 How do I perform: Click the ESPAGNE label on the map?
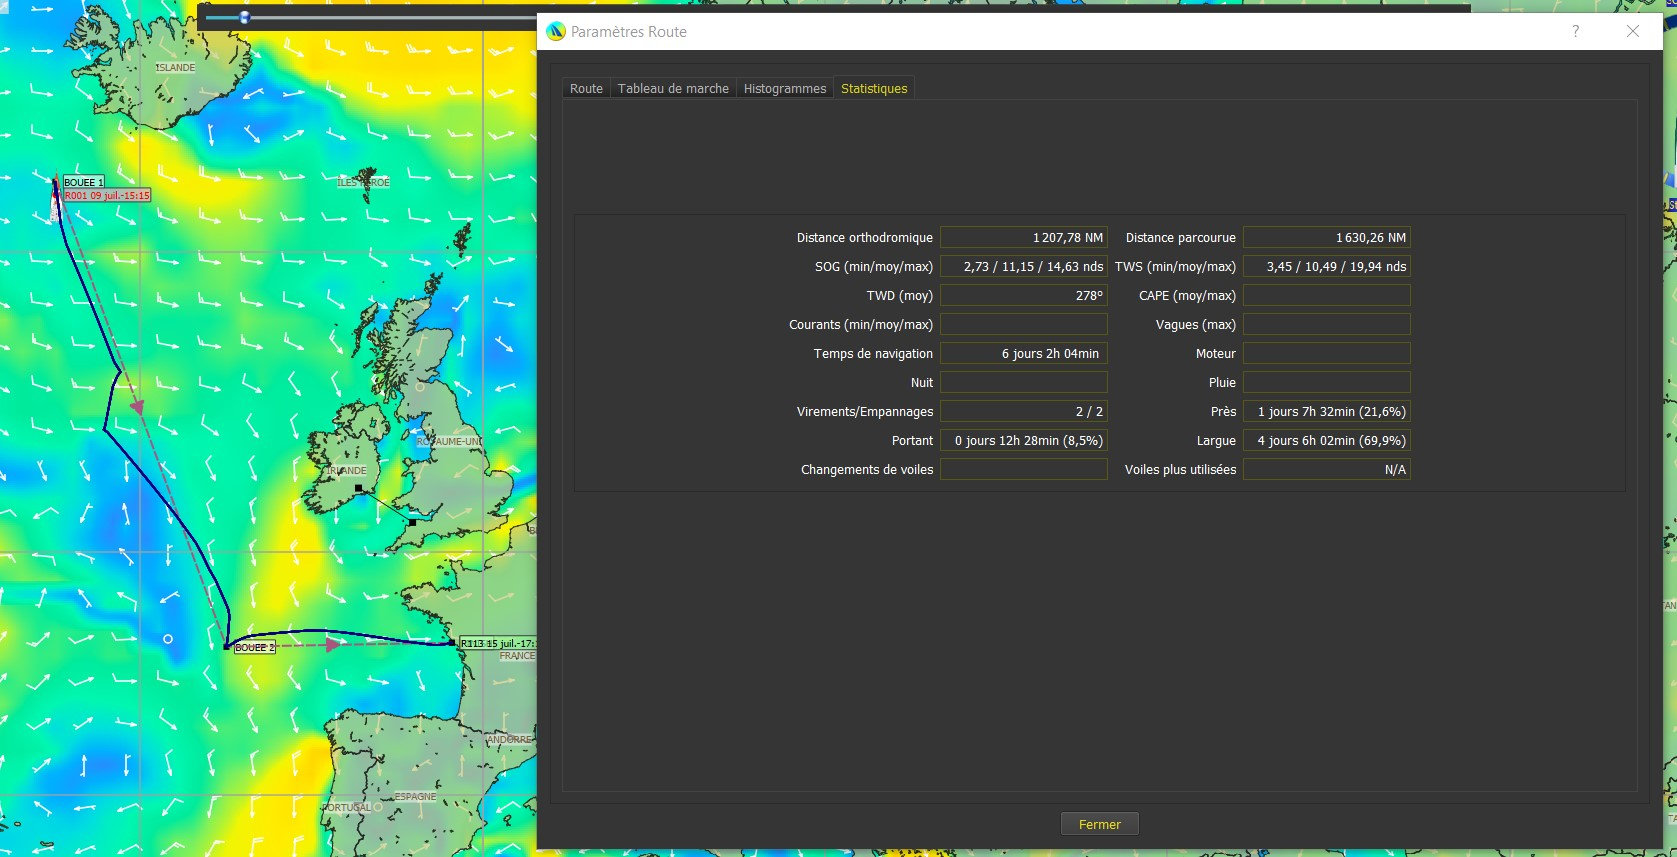tap(415, 797)
